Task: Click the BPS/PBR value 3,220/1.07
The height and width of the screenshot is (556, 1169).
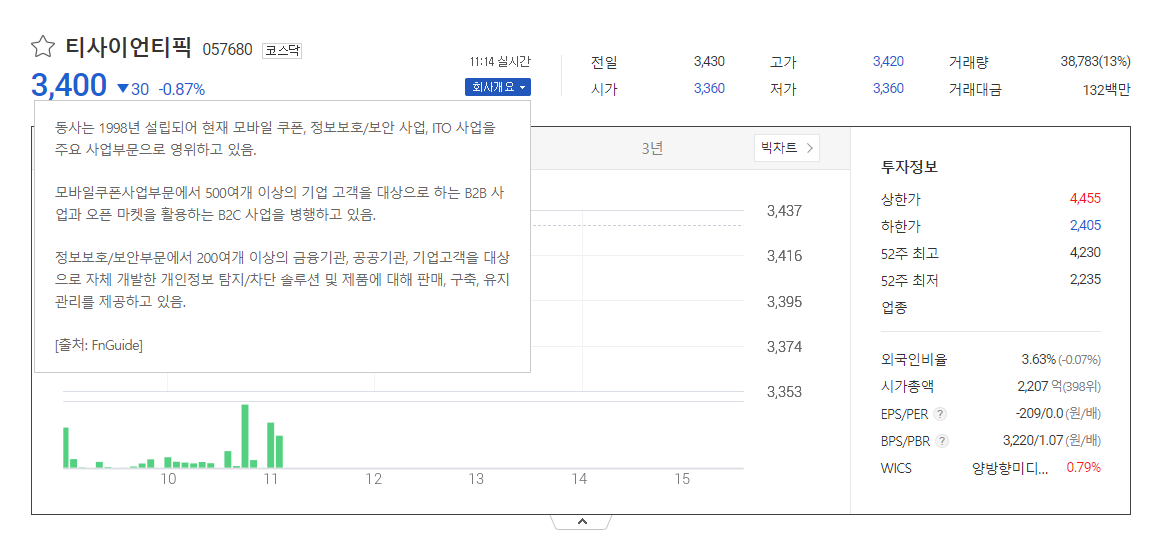Action: (1033, 441)
